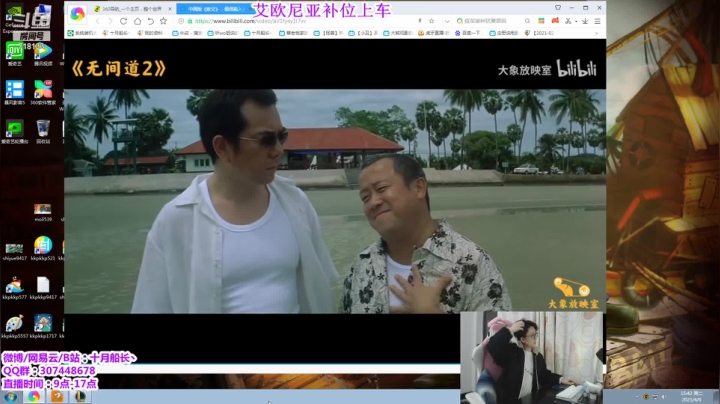The image size is (720, 404).
Task: Open the kkpkkp521 desktop shortcut
Action: (x=43, y=248)
